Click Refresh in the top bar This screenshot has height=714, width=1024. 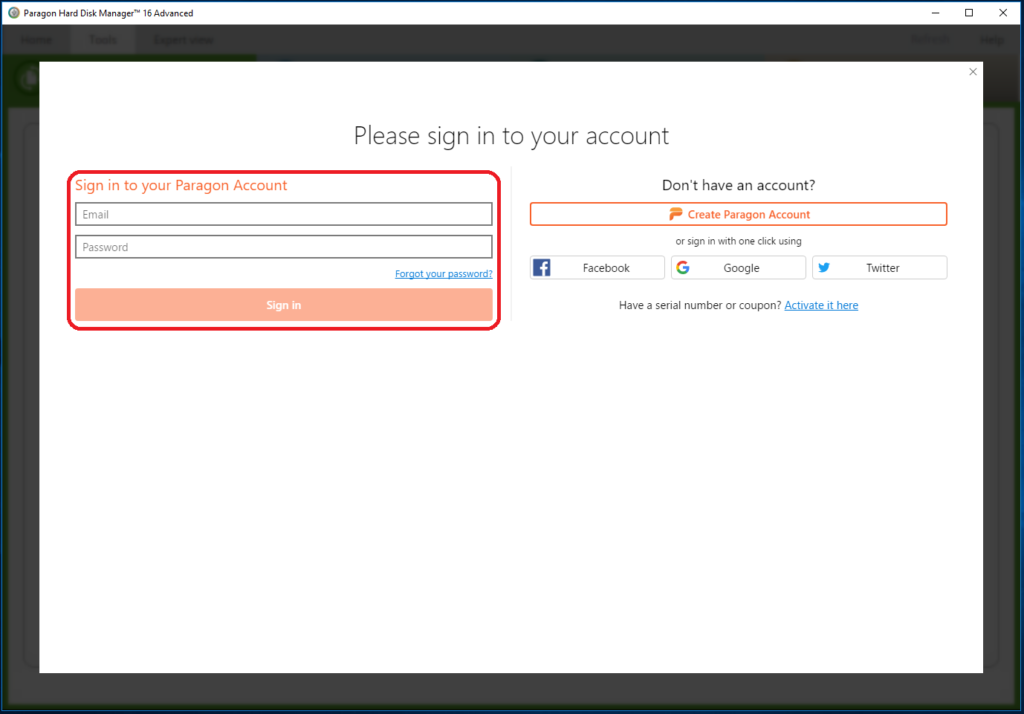(x=930, y=40)
